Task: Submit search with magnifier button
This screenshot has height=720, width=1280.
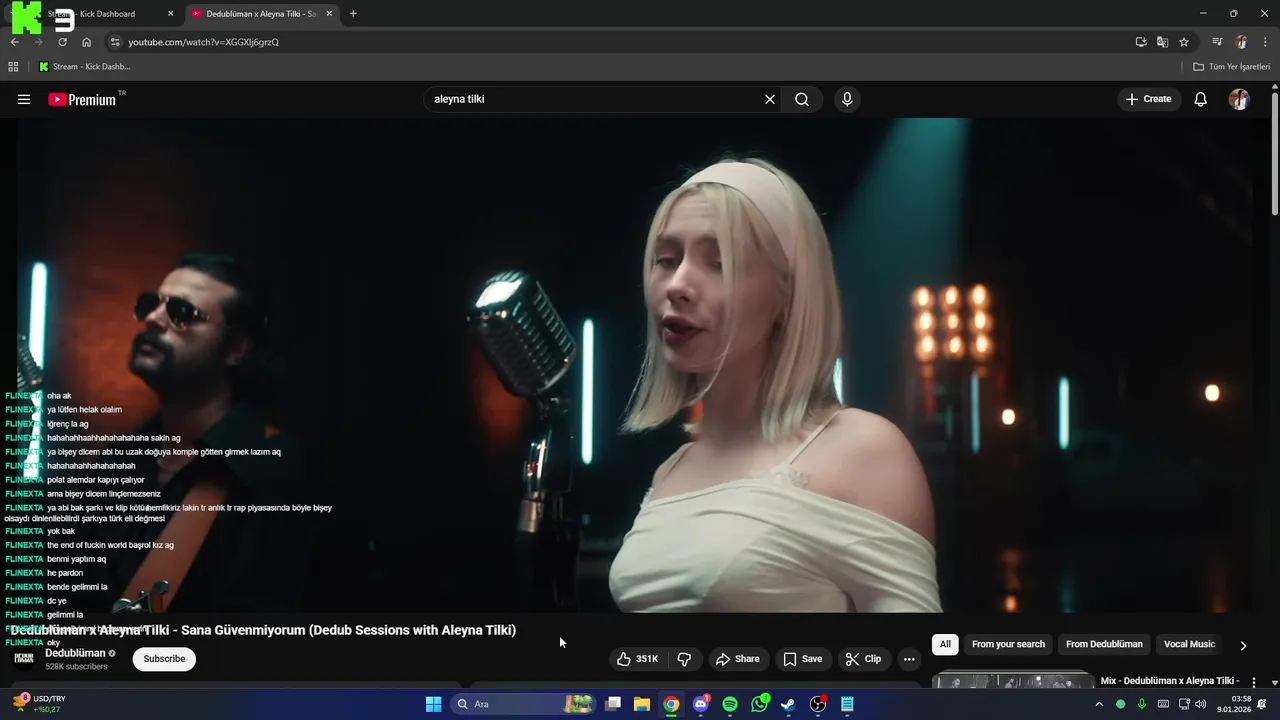Action: (802, 99)
